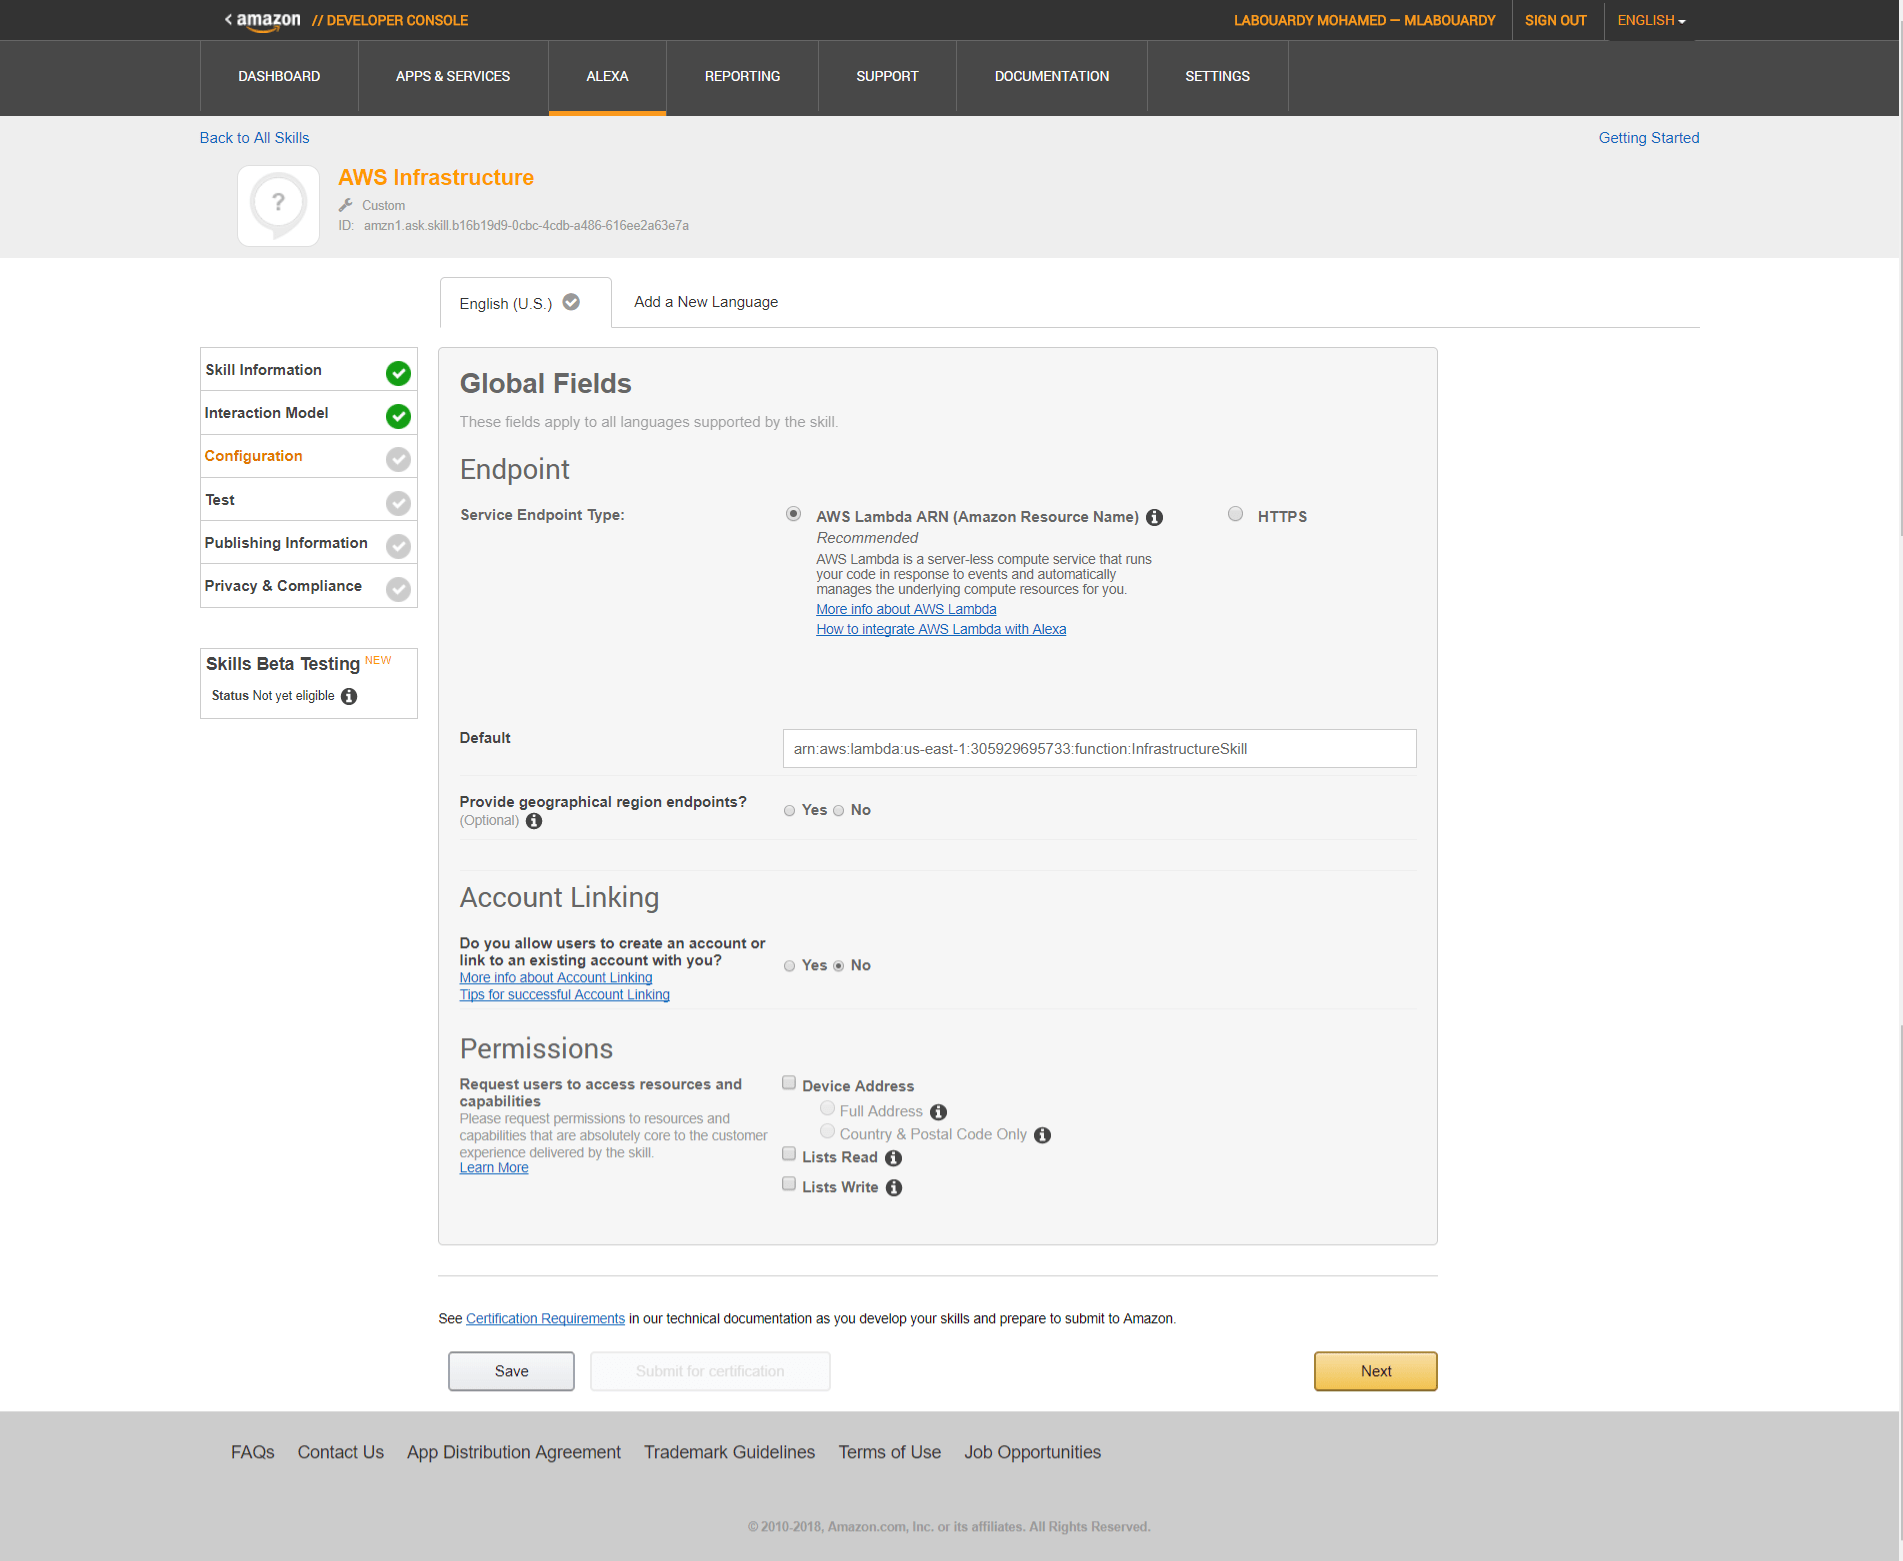Go to Interaction Model step

(308, 413)
